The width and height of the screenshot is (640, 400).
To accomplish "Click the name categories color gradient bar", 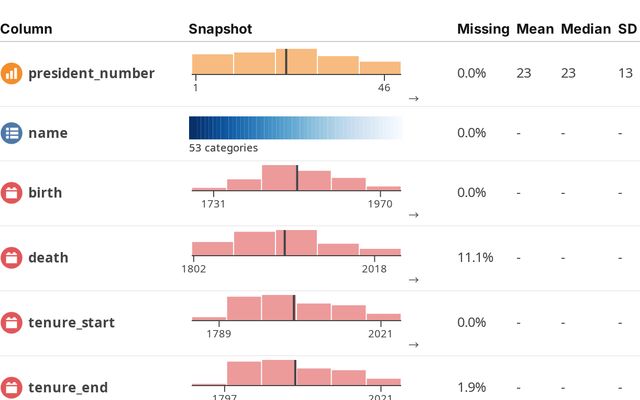I will (295, 127).
